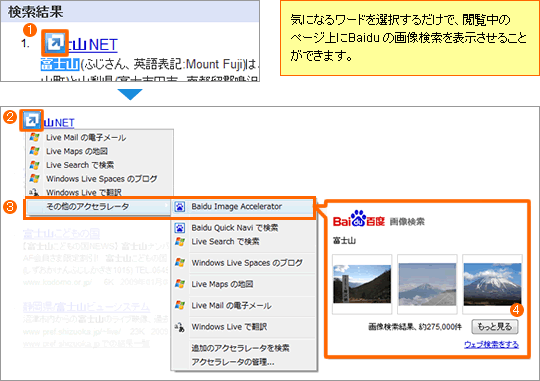Click the Windows logo icon beside Live Mail in the first menu
This screenshot has width=540, height=381.
(34, 137)
